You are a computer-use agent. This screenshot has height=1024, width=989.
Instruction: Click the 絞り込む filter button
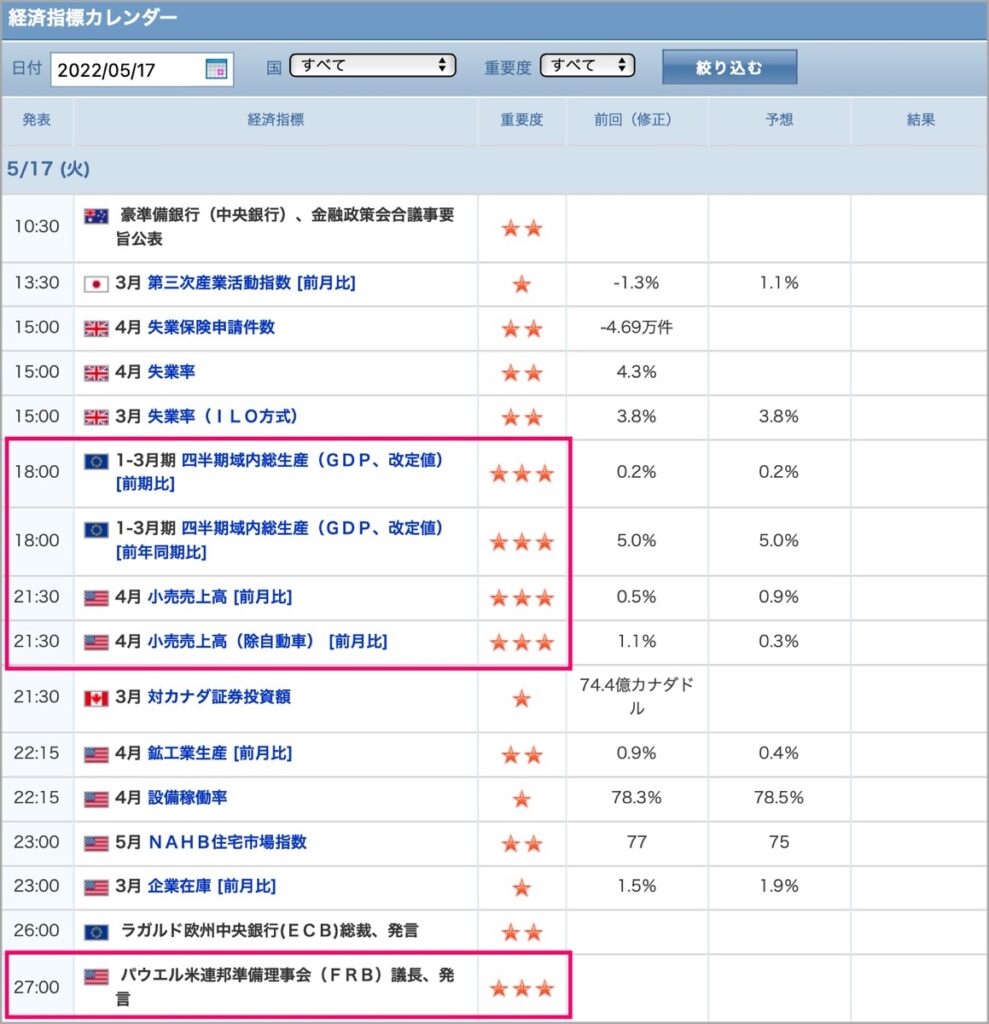730,67
